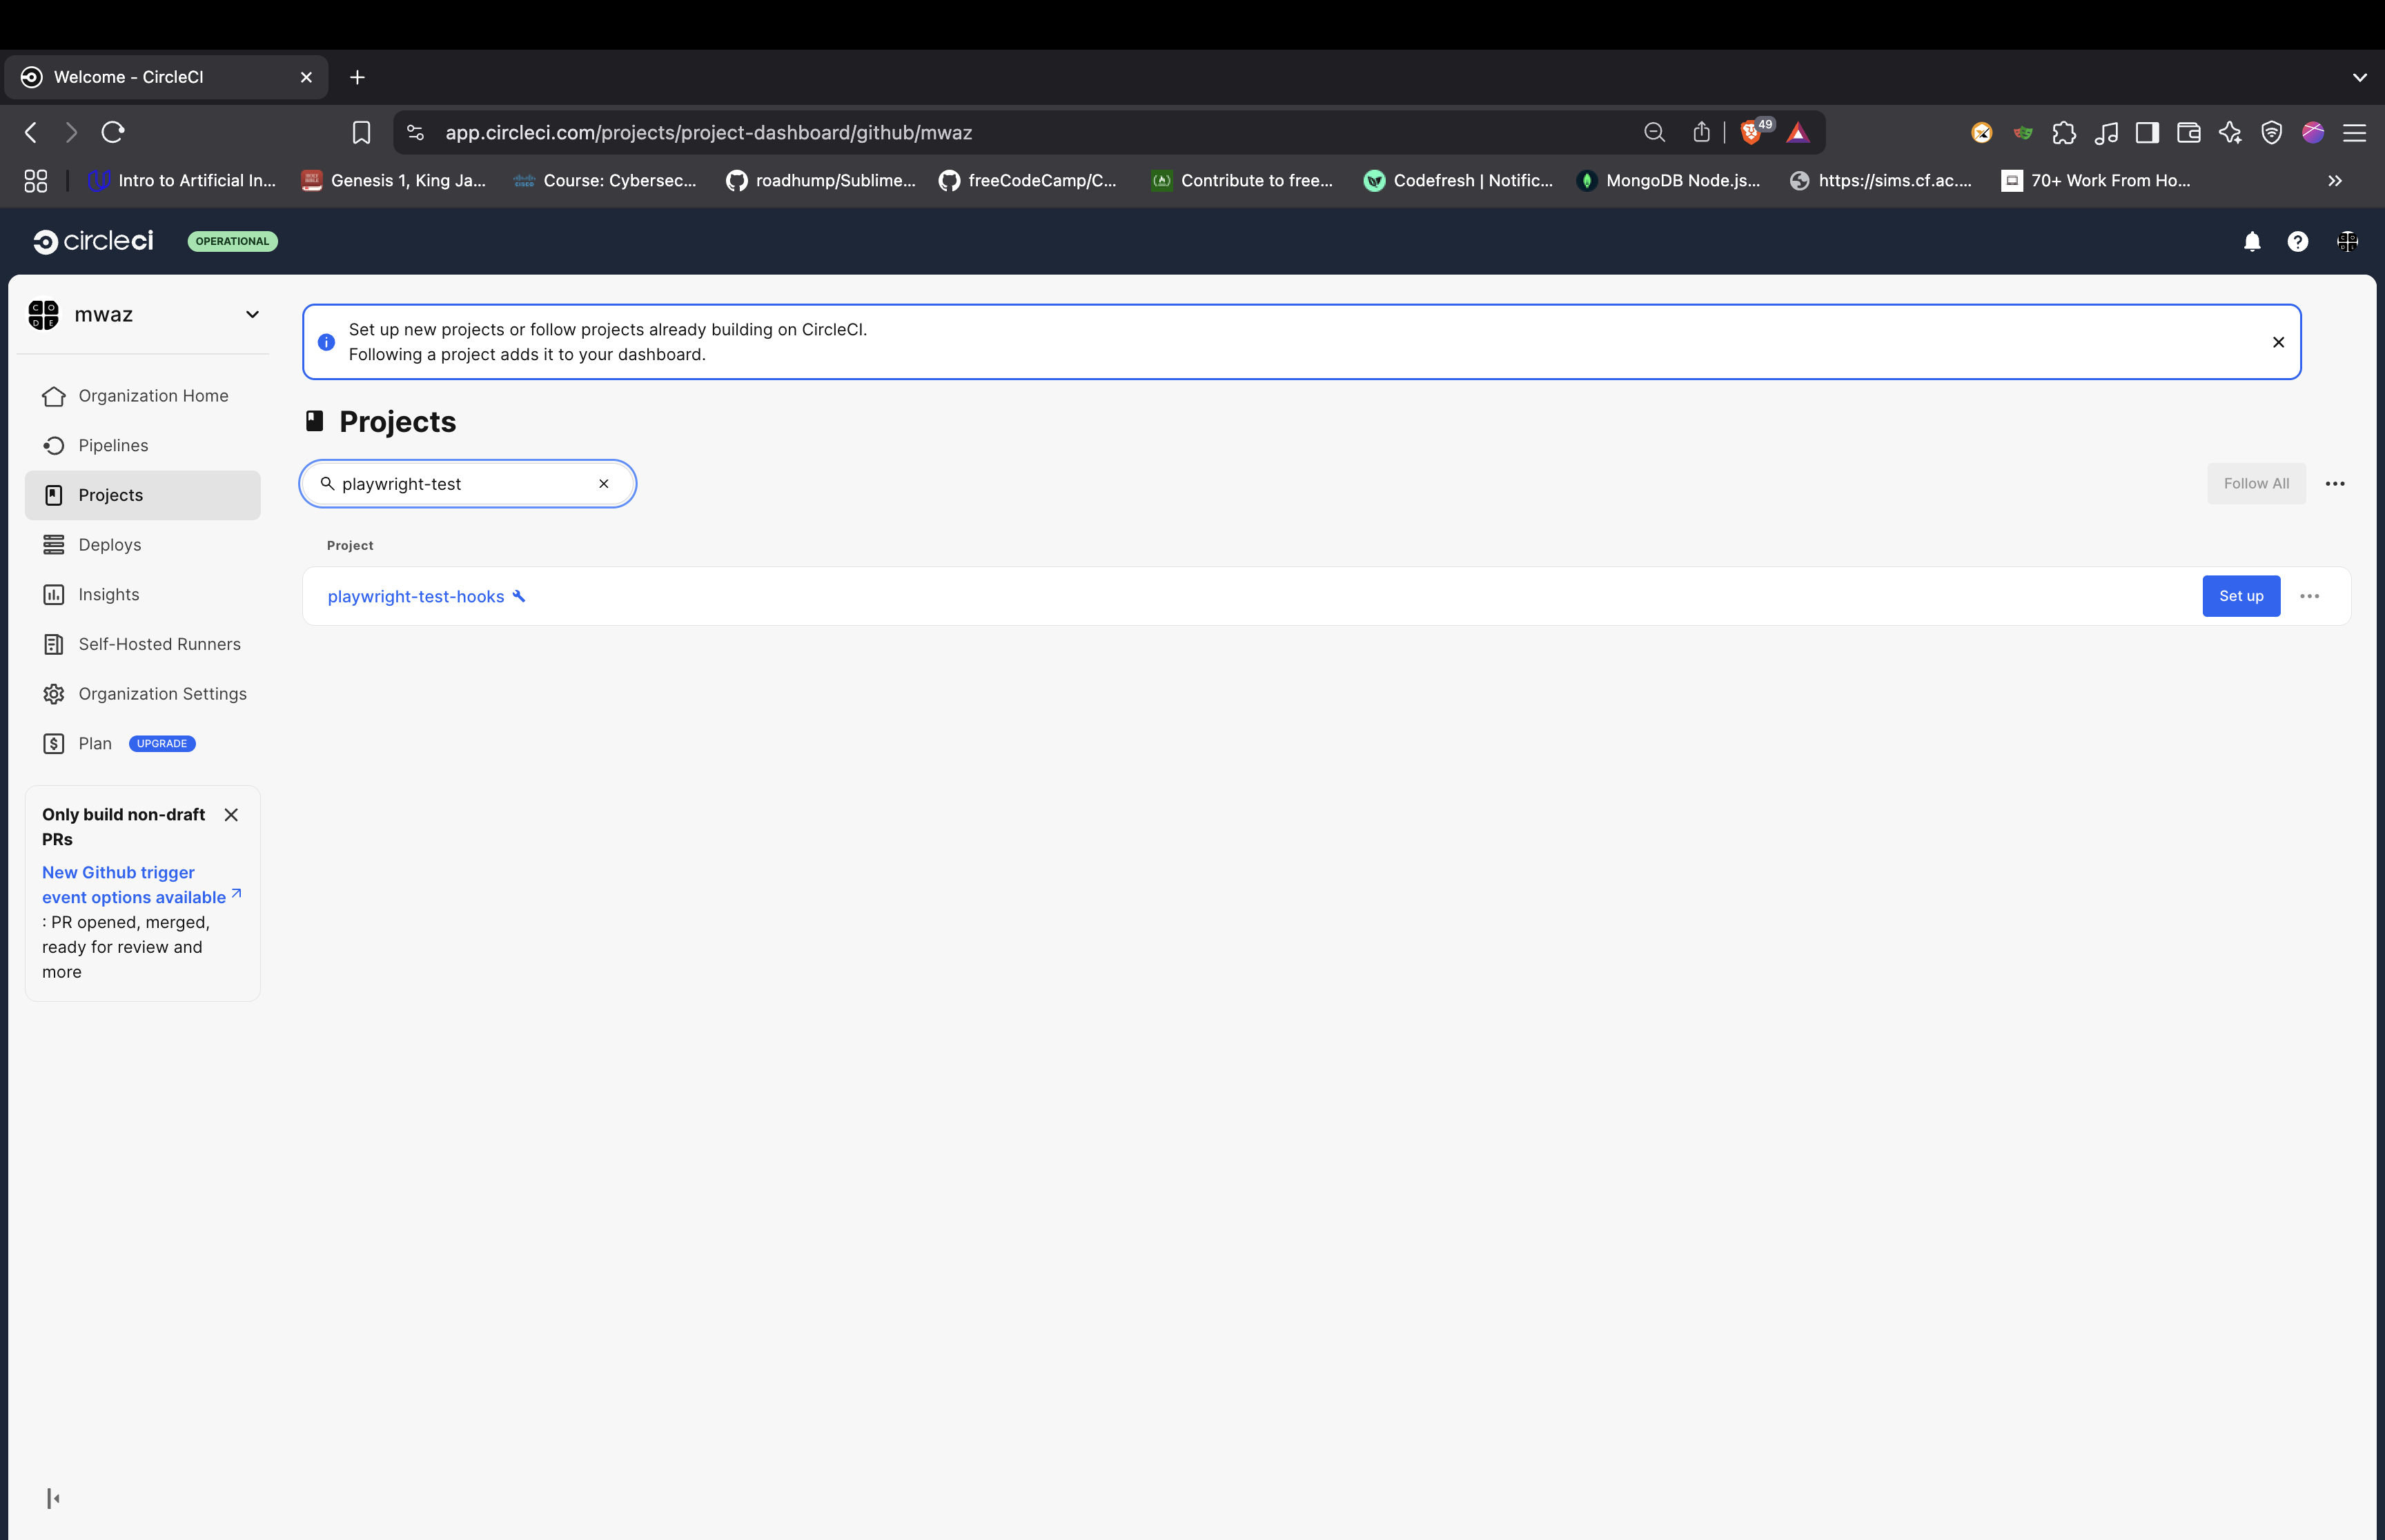Clear the playwright-test search field

coord(604,483)
